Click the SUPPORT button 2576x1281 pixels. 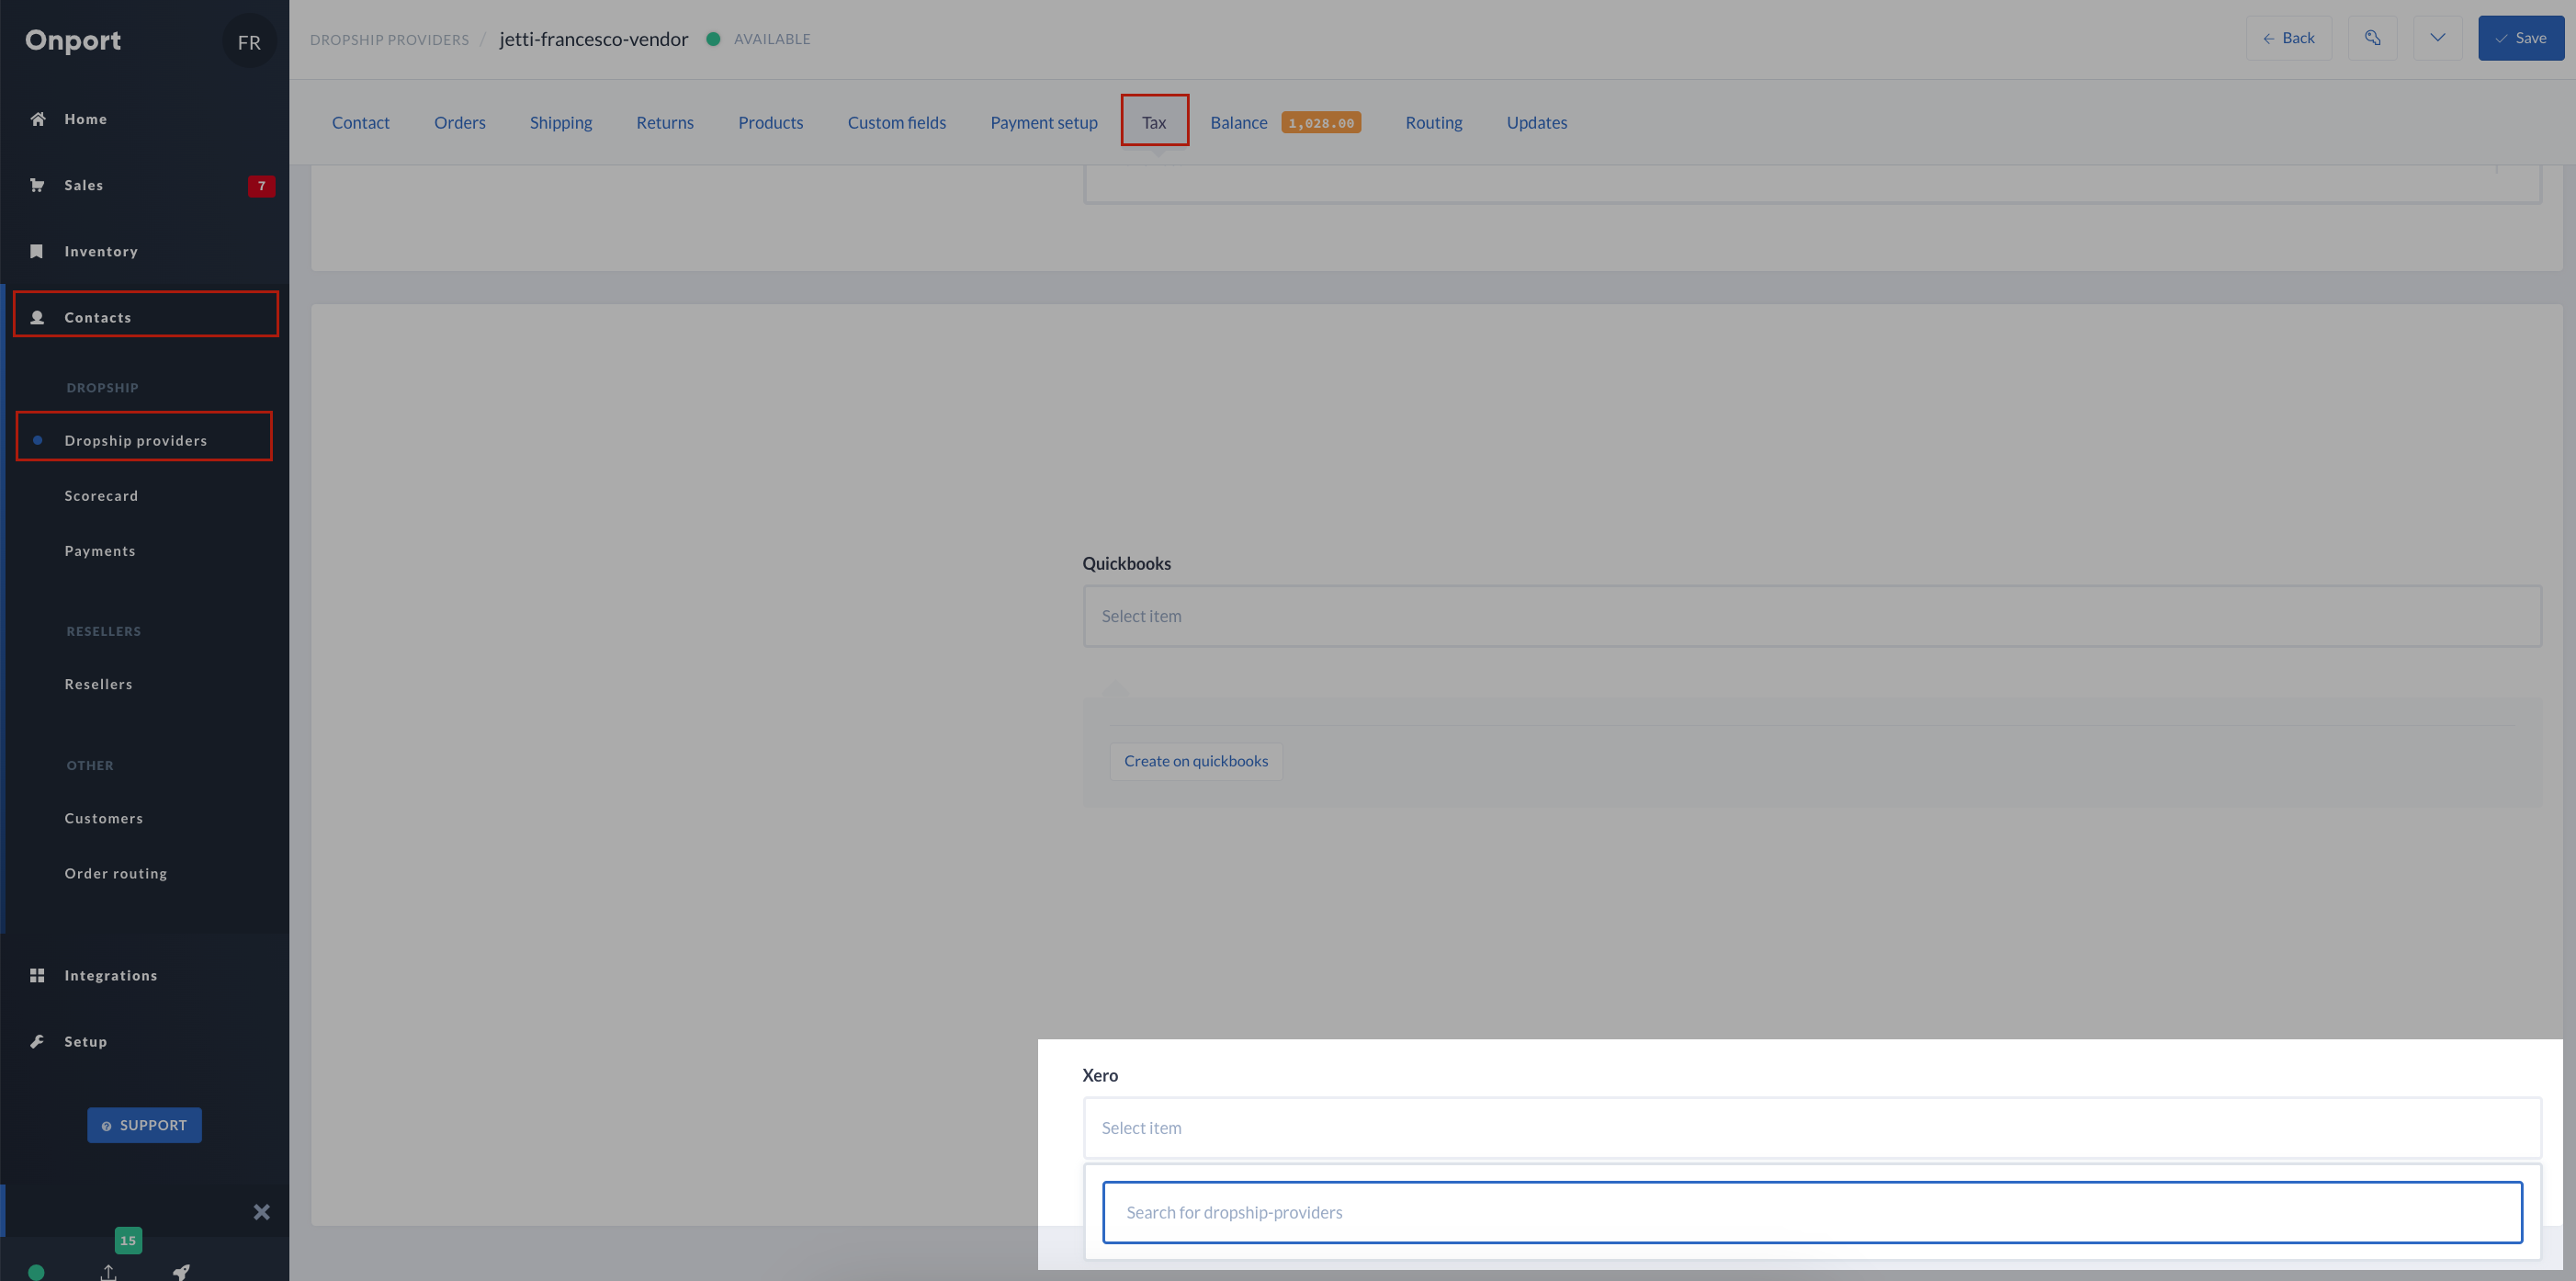(144, 1125)
